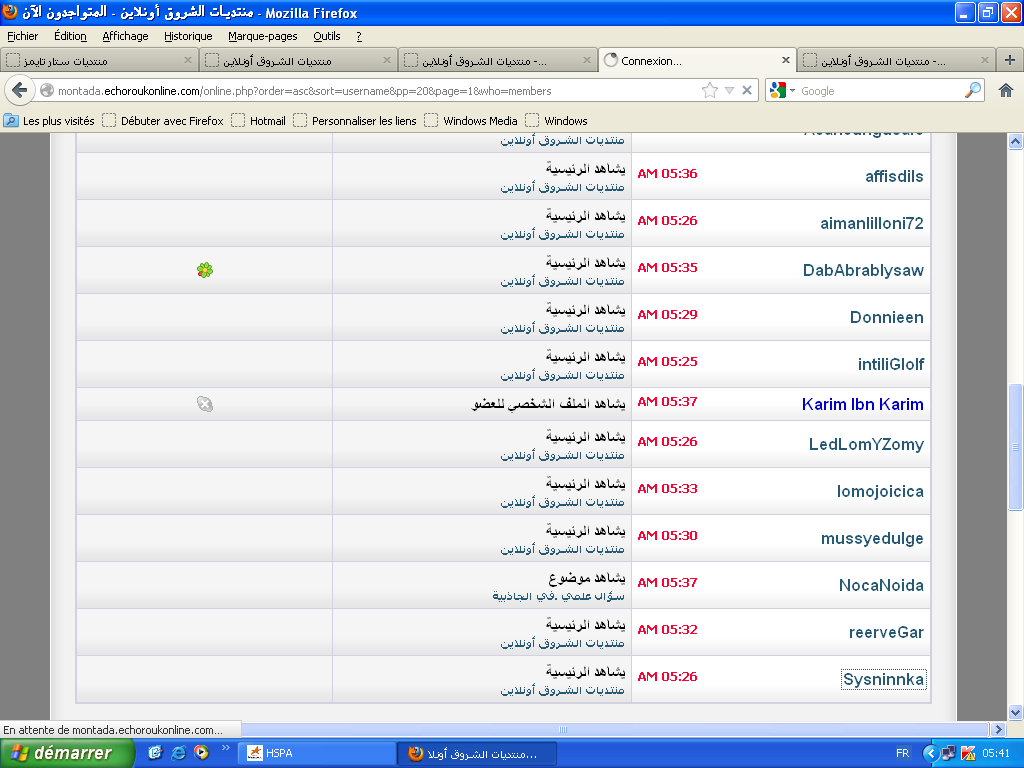Open the Marque-pages menu
The width and height of the screenshot is (1024, 768).
coord(263,37)
